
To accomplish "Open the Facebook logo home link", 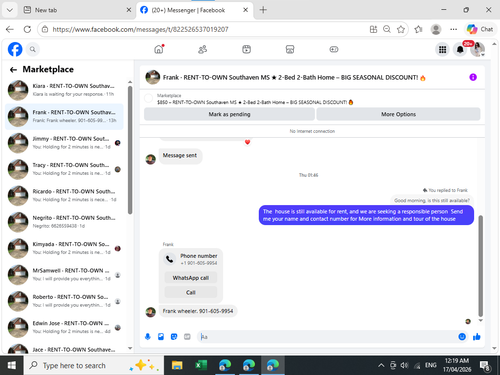I will 15,49.
